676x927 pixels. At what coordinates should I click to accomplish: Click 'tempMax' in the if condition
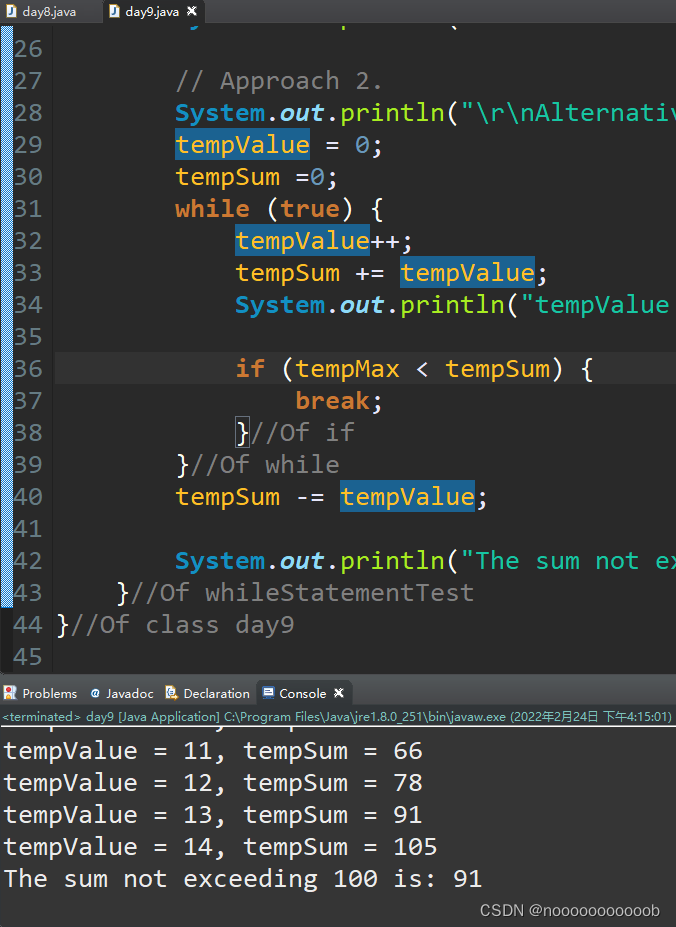(x=348, y=369)
